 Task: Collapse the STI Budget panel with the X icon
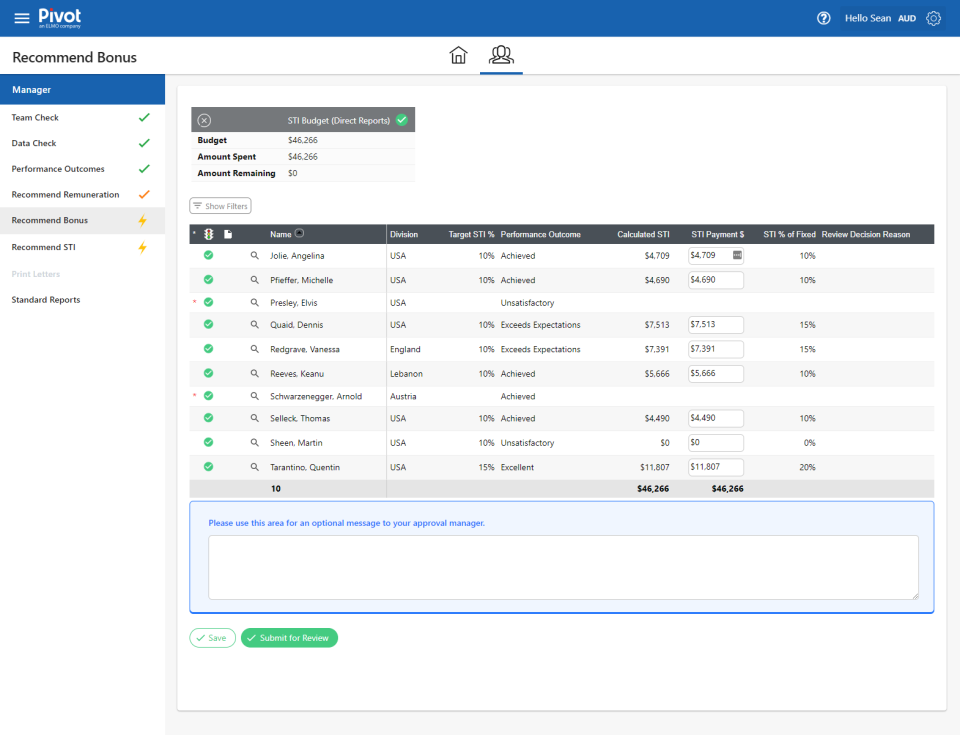pyautogui.click(x=207, y=118)
